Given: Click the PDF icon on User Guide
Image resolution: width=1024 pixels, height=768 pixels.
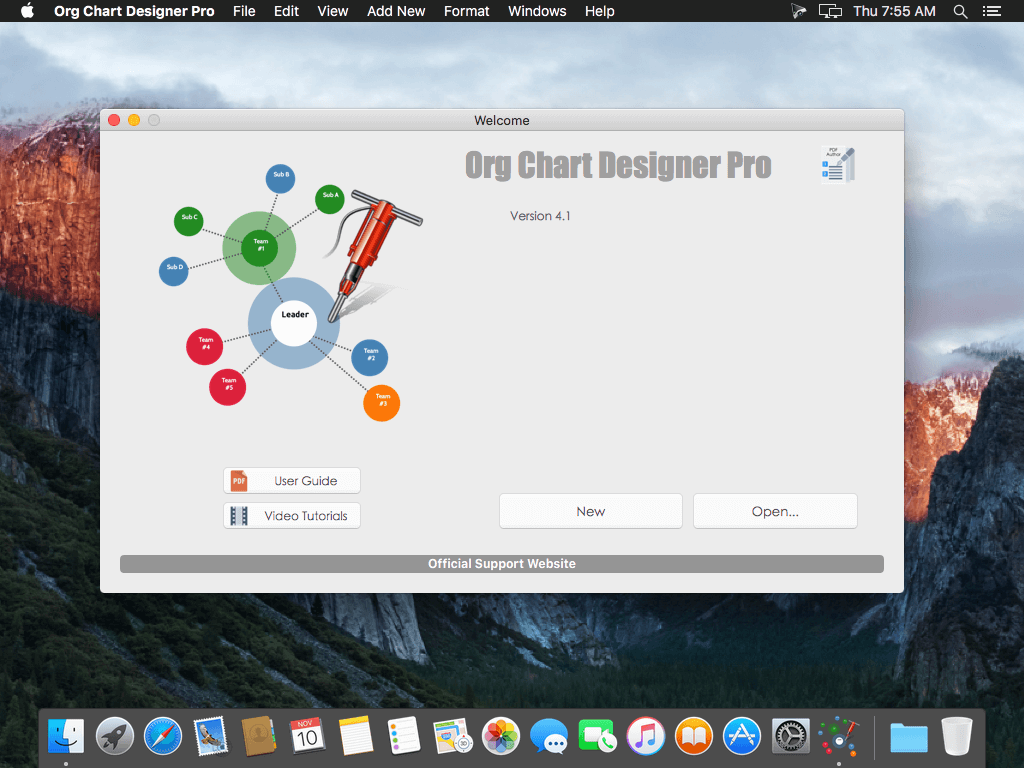Looking at the screenshot, I should [x=239, y=481].
